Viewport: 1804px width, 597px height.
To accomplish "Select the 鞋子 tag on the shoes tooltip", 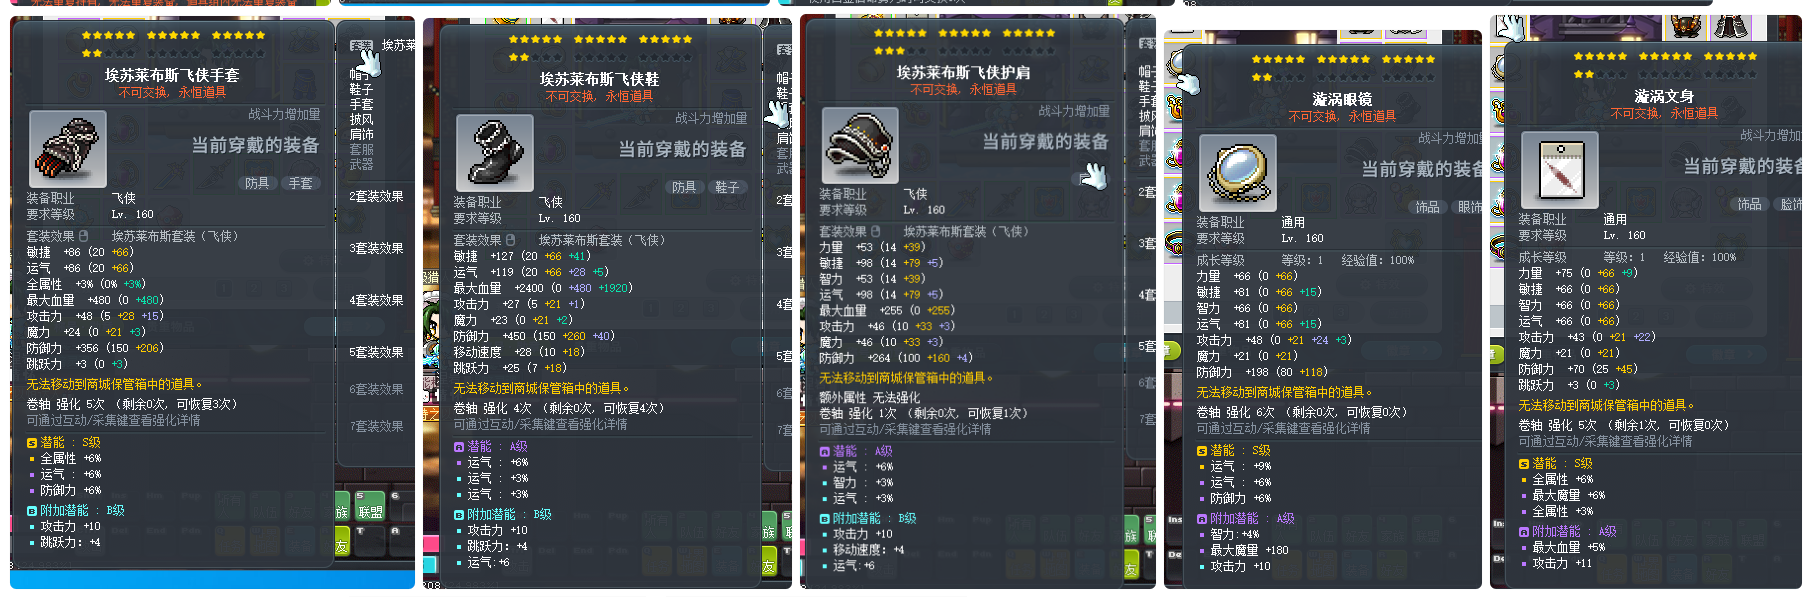I will pyautogui.click(x=727, y=187).
